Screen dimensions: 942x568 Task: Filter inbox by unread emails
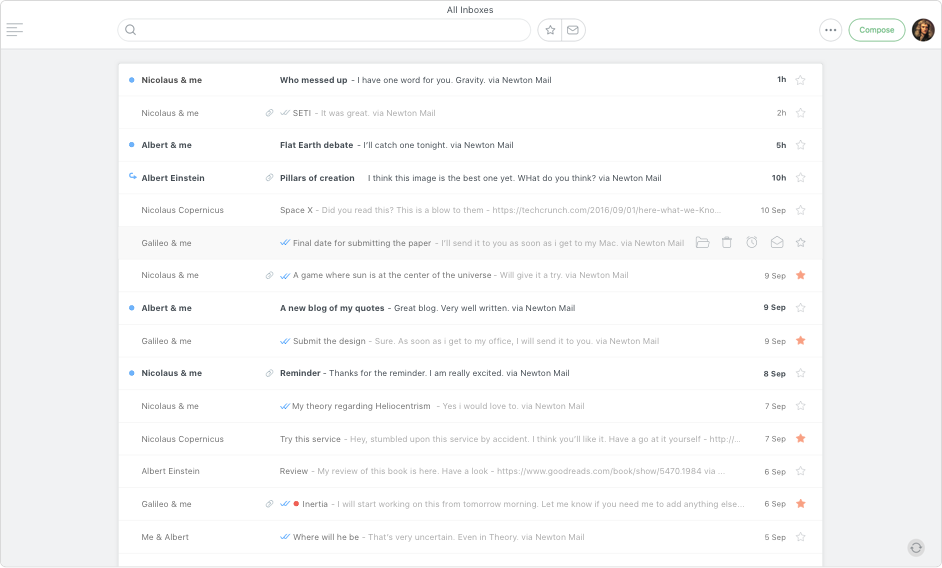point(573,30)
